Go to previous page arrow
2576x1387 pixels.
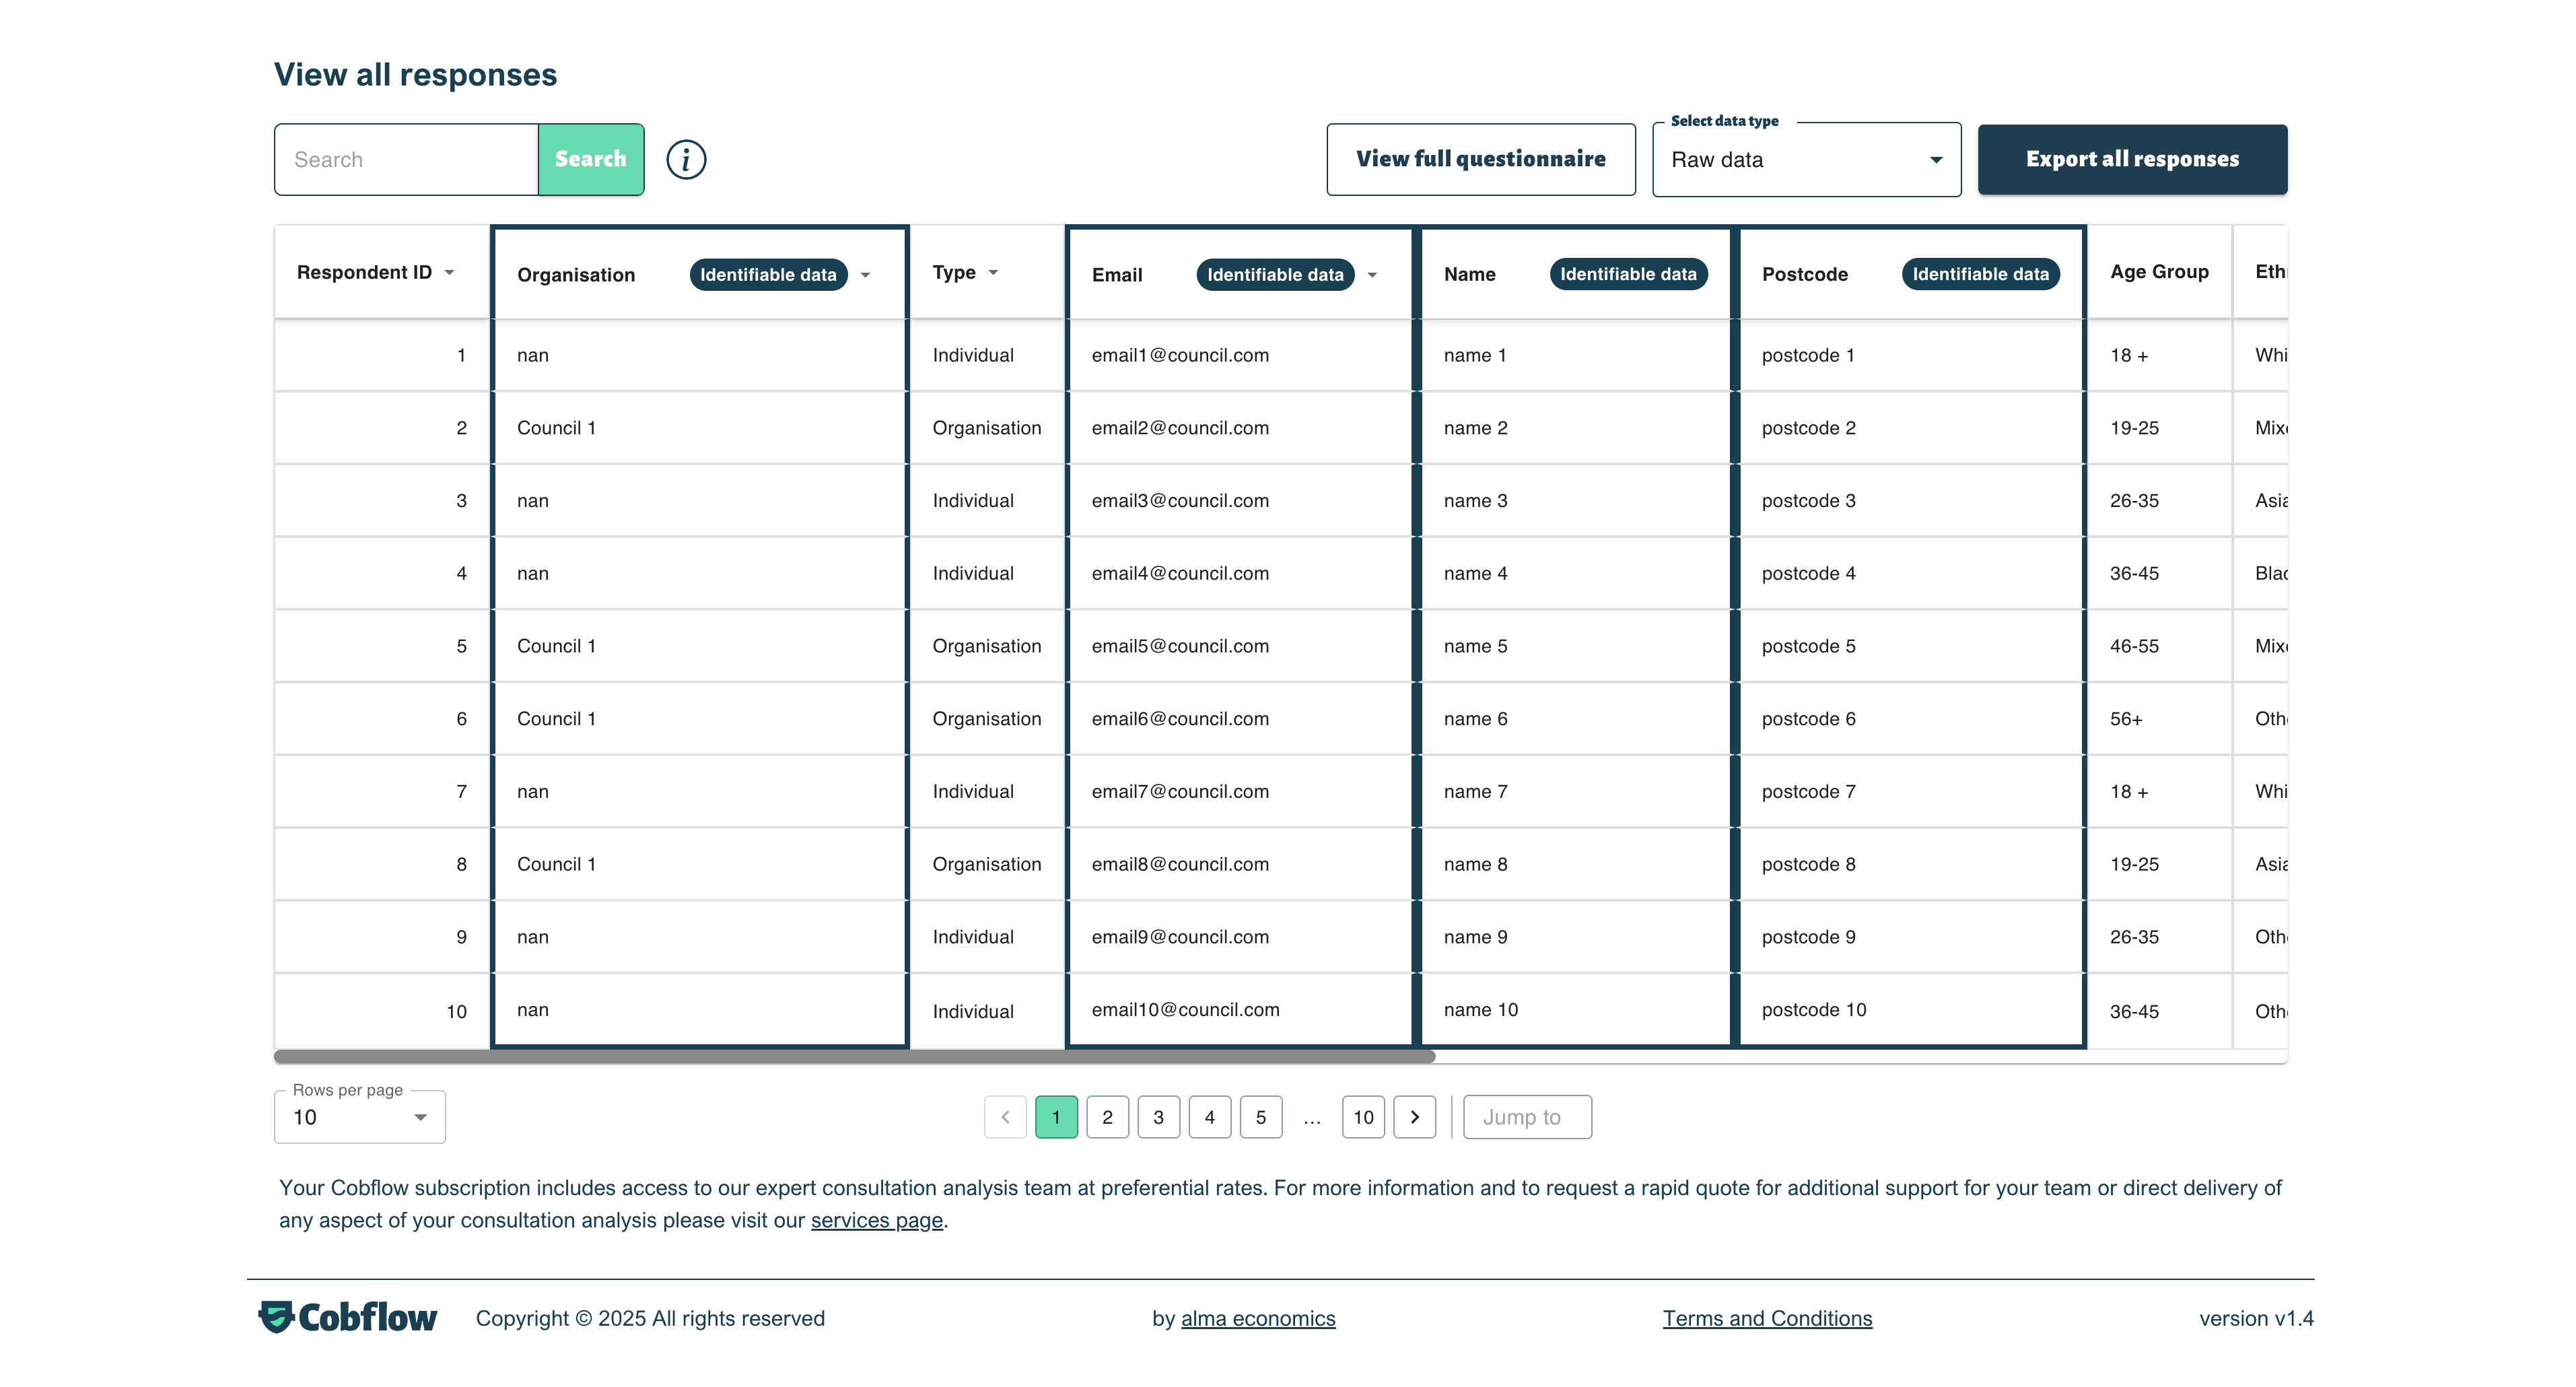[1005, 1117]
